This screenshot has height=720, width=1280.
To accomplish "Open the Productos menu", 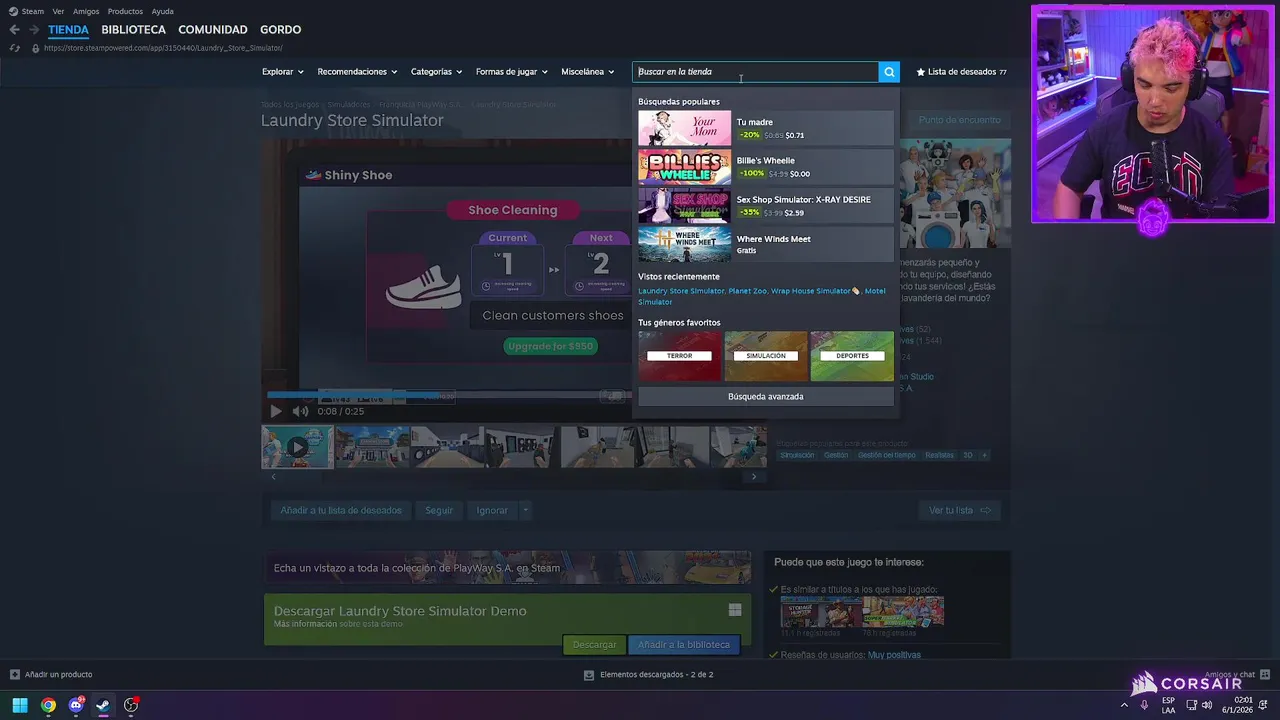I will (125, 11).
